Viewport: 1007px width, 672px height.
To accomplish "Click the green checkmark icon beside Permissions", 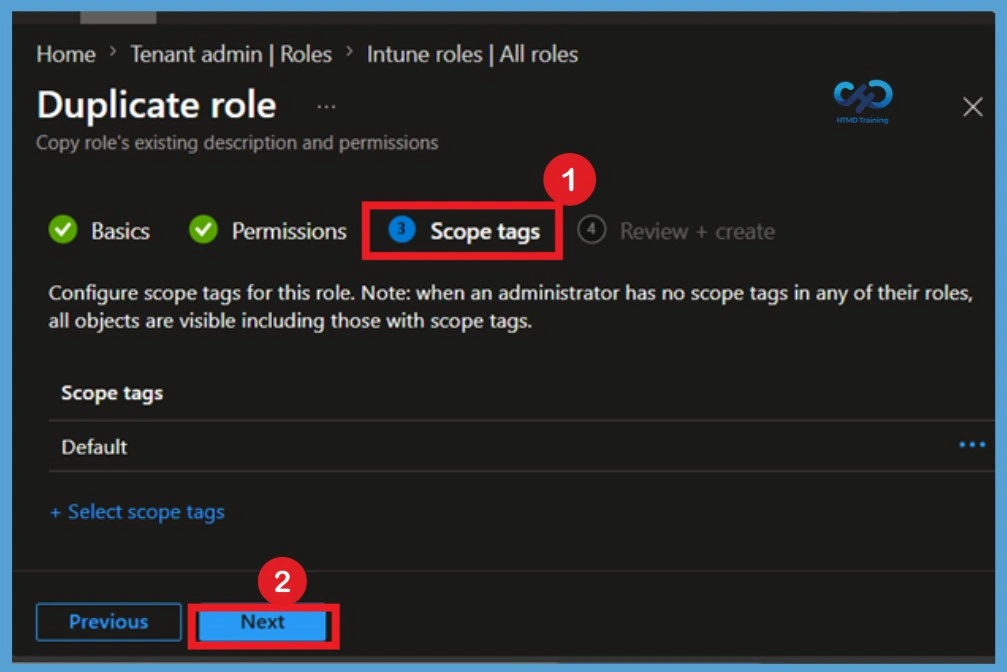I will 204,229.
